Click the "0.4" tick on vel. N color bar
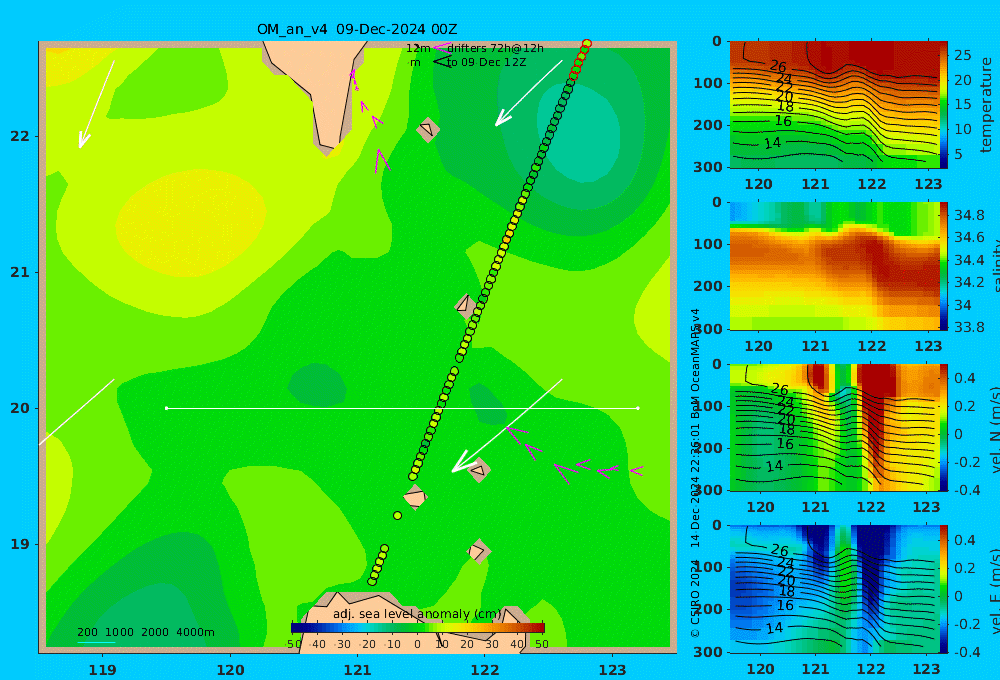Screen dimensions: 1000x680 964,378
